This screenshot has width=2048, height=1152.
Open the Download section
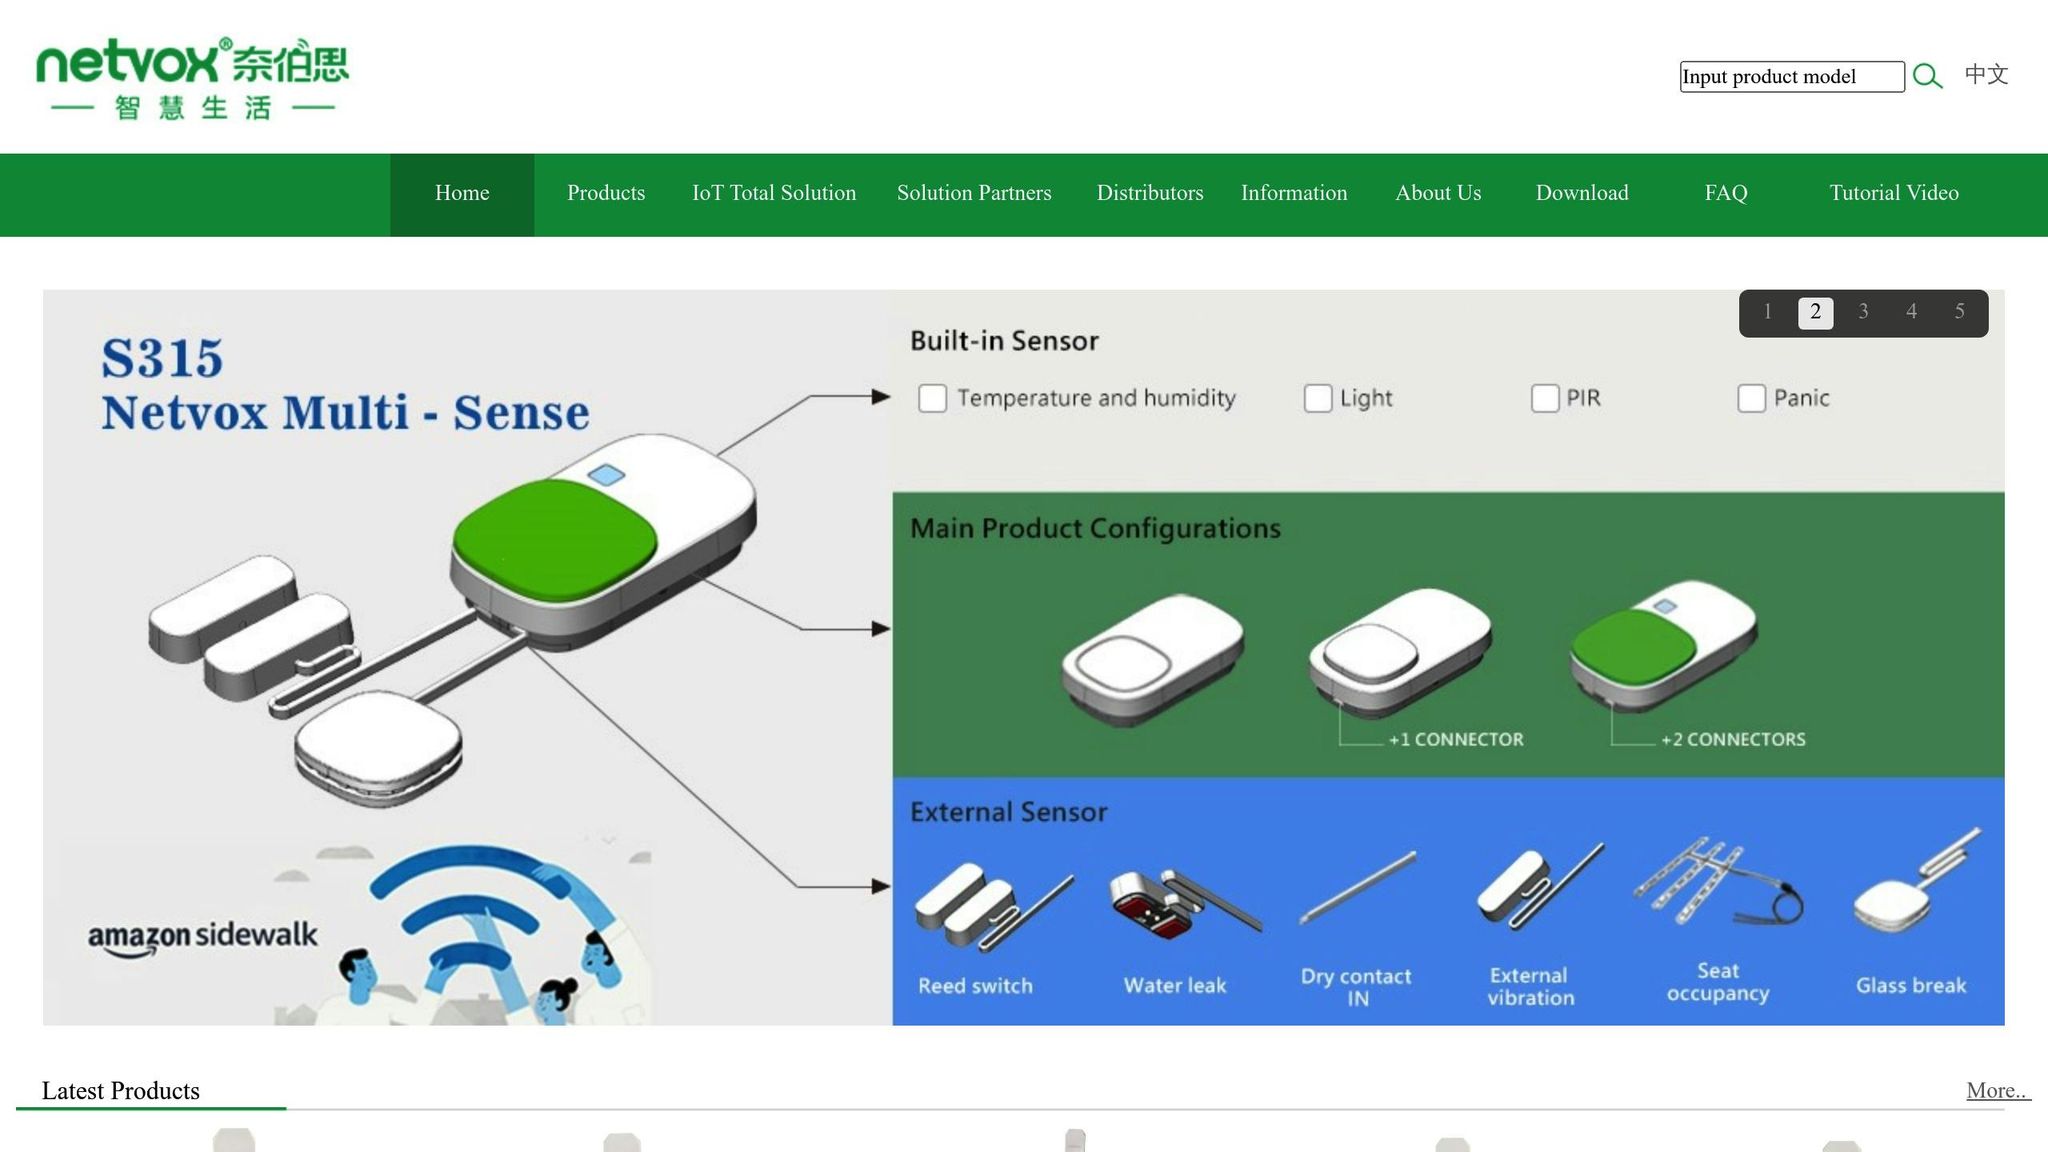(x=1582, y=194)
